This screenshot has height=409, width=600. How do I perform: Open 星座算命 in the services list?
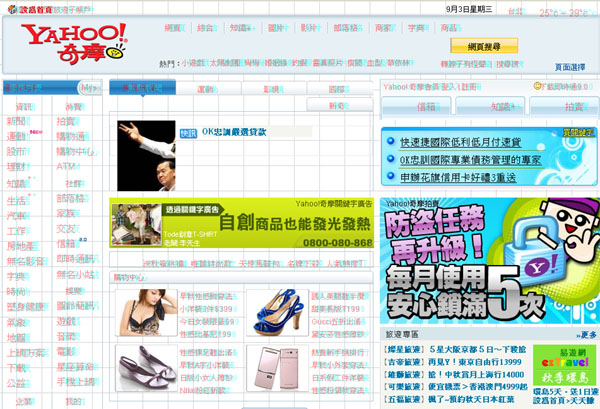pyautogui.click(x=77, y=367)
